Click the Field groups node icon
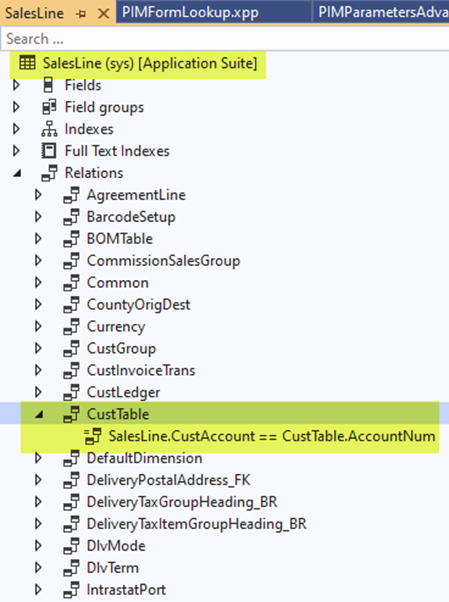The height and width of the screenshot is (602, 449). 49,107
